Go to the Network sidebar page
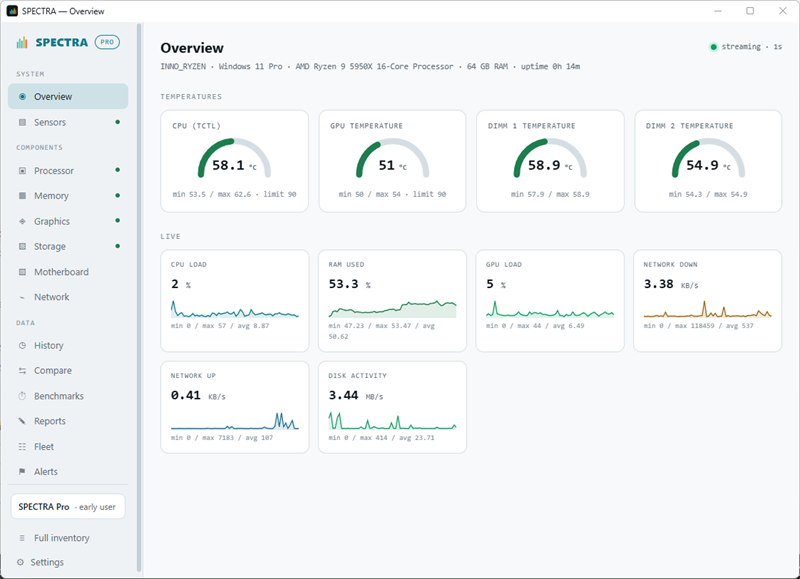 [x=68, y=297]
